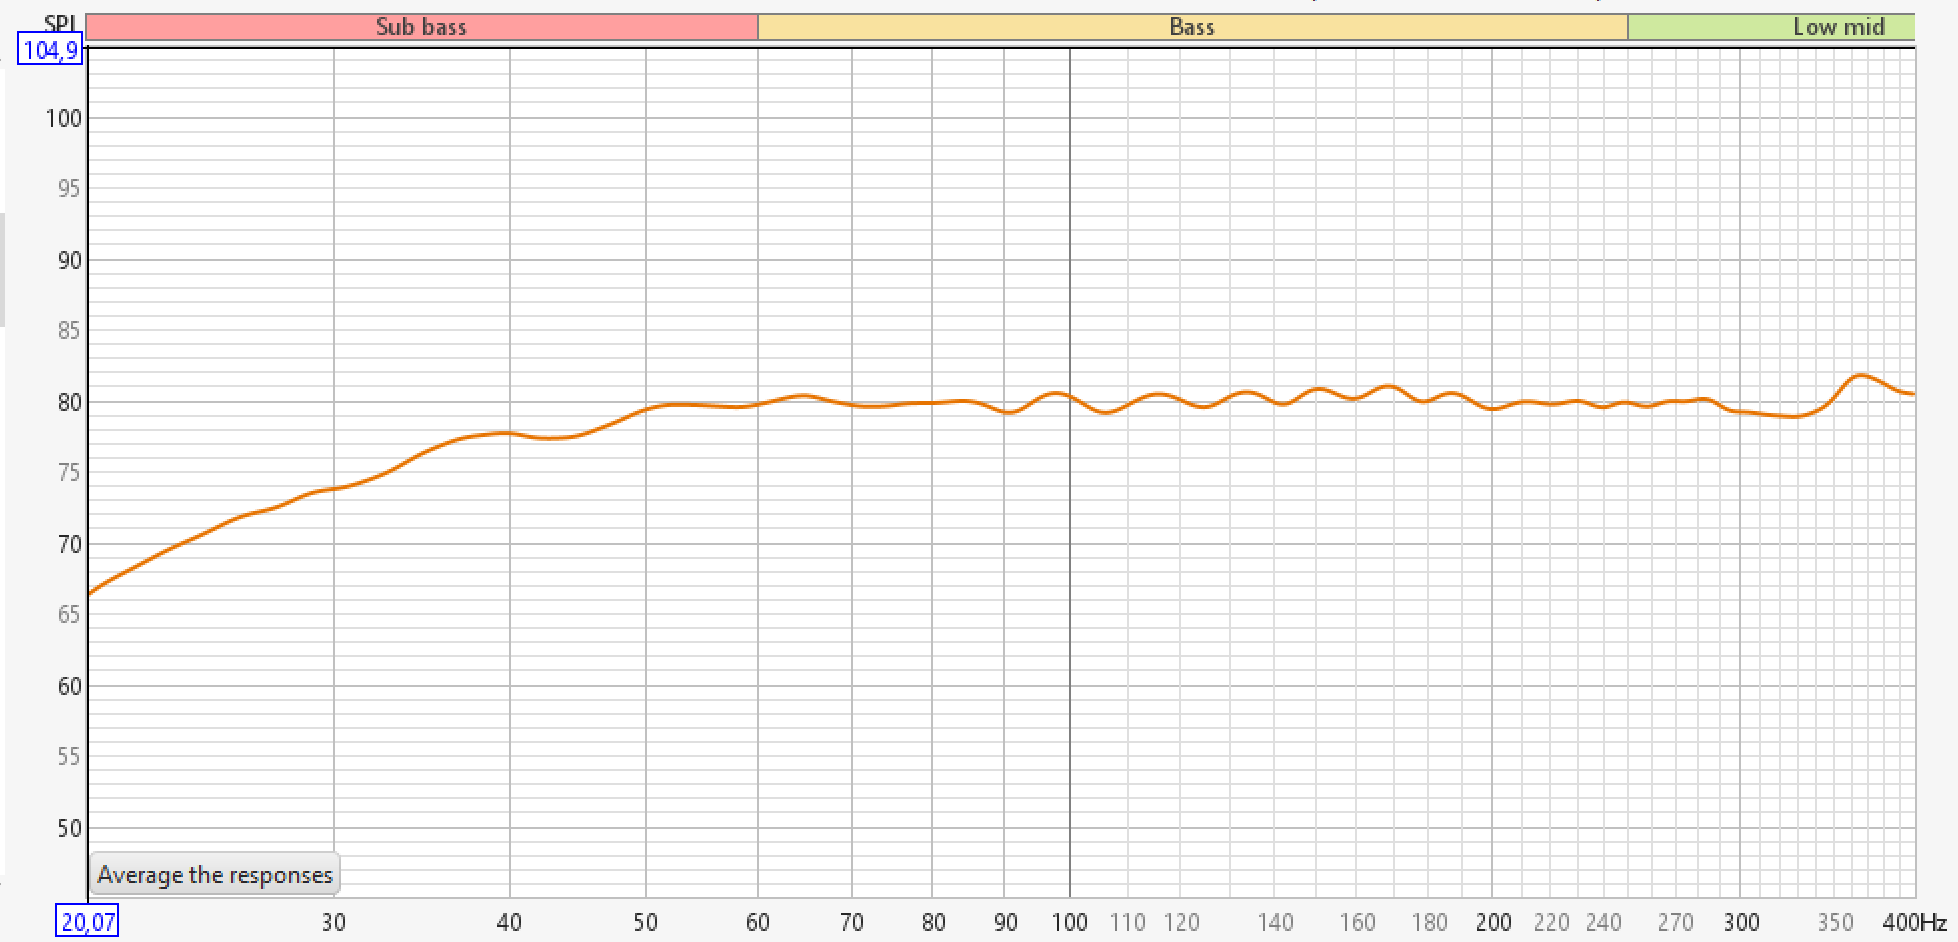Image resolution: width=1958 pixels, height=942 pixels.
Task: Click the SPL axis title label
Action: point(60,24)
